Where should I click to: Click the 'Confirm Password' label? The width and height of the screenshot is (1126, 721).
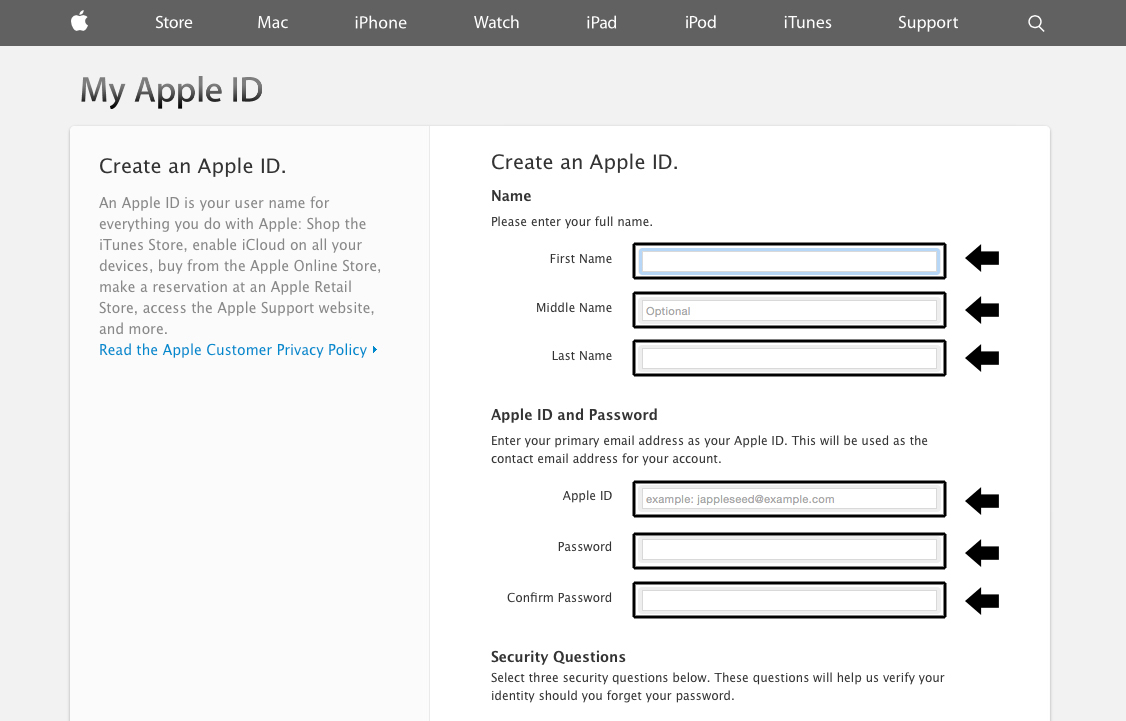click(x=559, y=597)
